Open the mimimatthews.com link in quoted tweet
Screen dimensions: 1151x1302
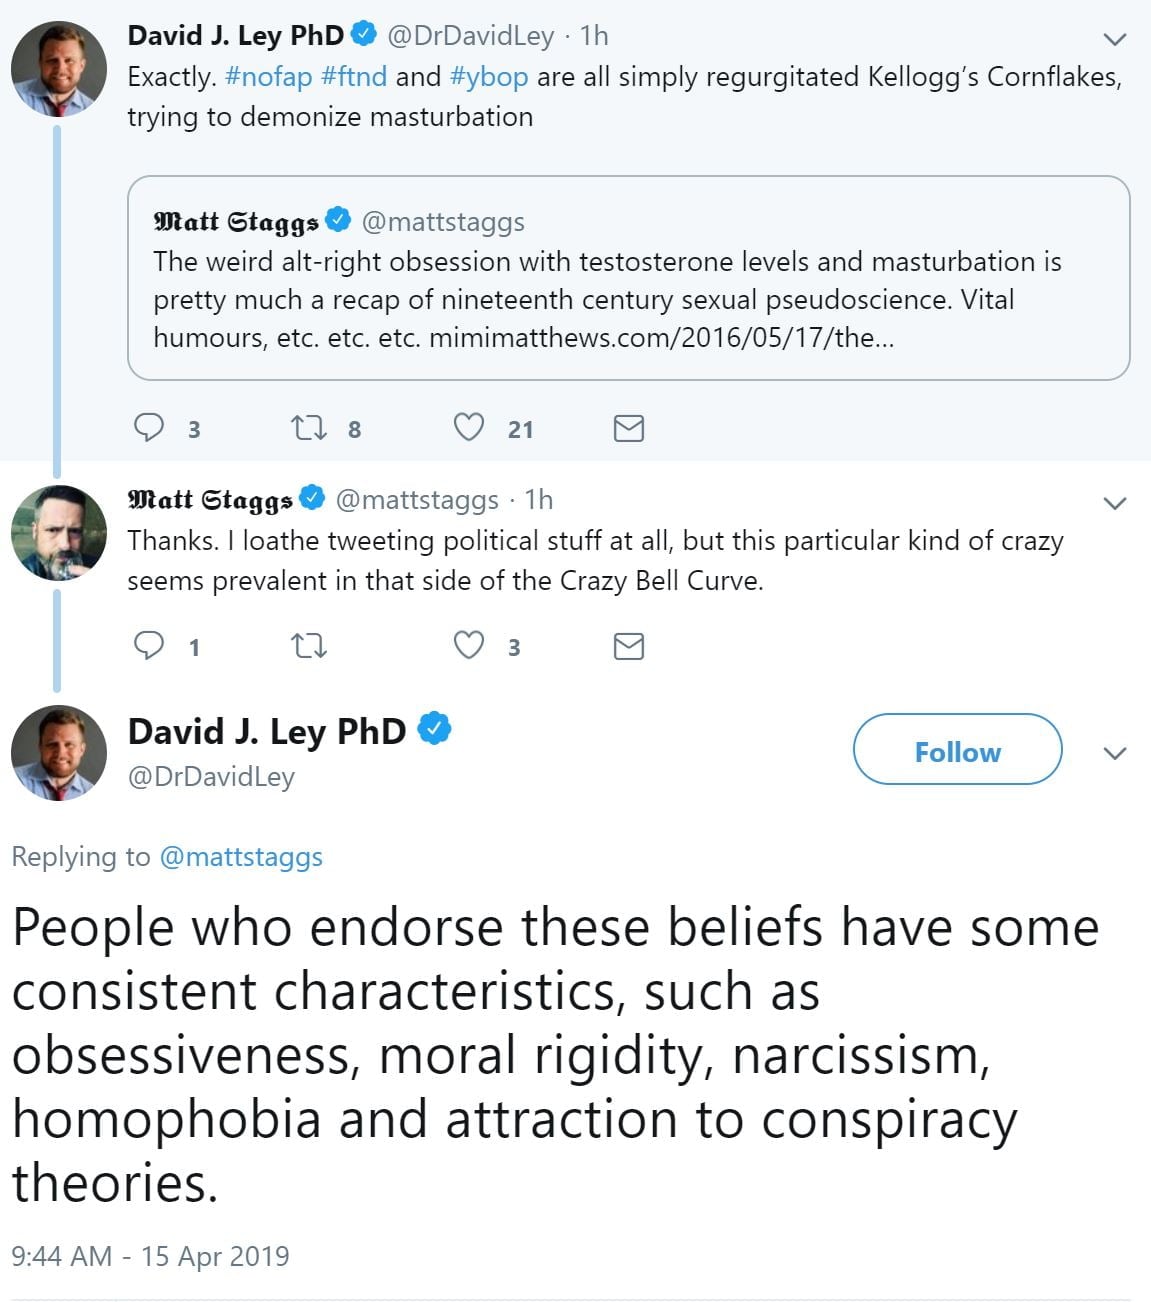(x=661, y=338)
